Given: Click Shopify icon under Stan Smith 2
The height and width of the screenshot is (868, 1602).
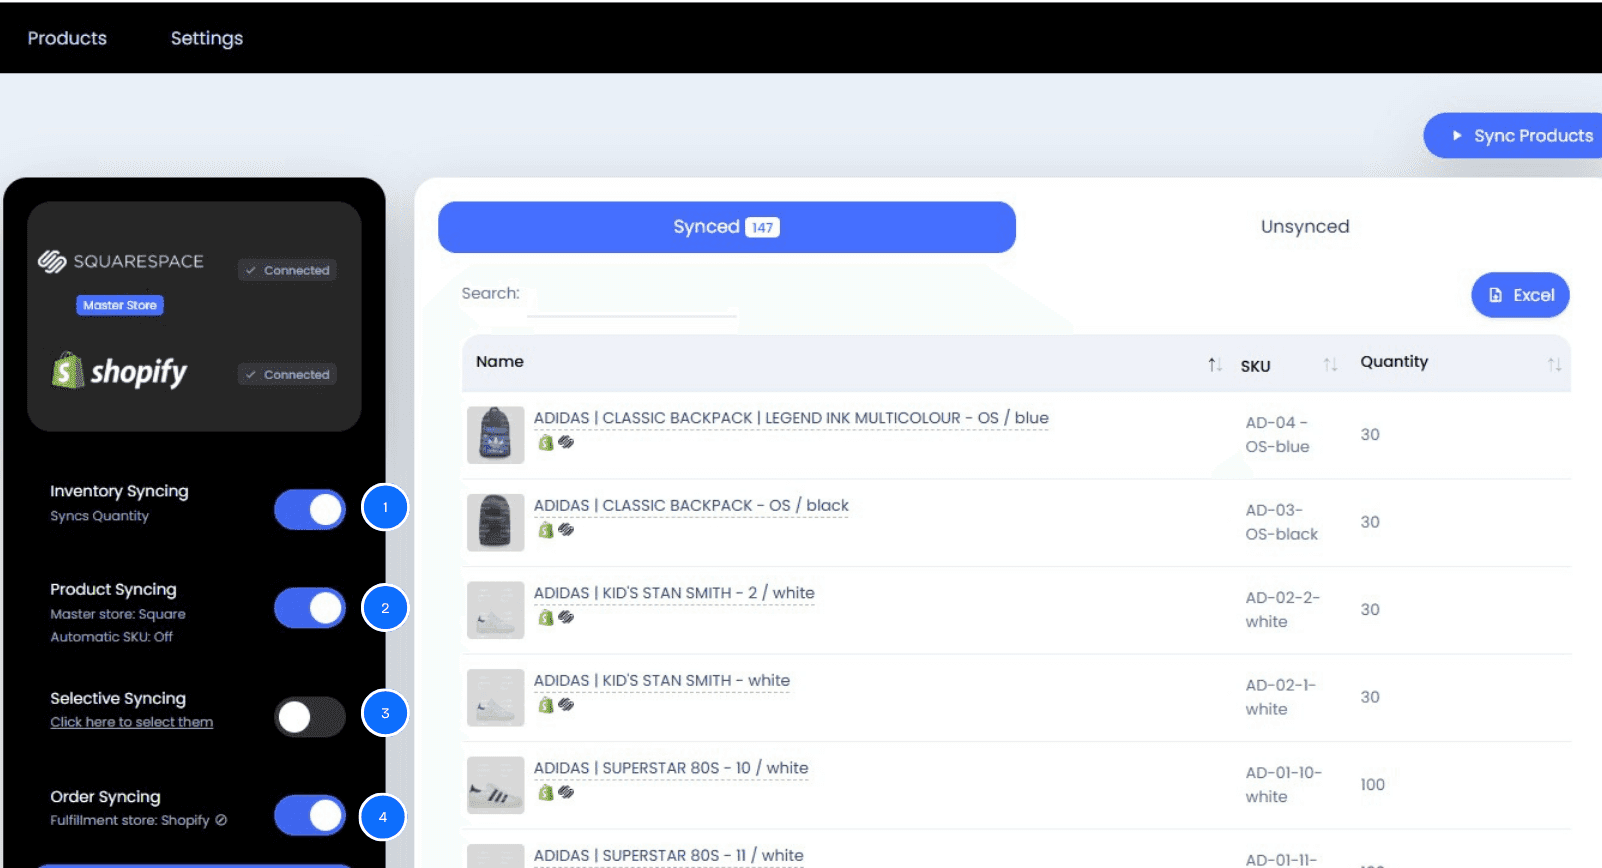Looking at the screenshot, I should pyautogui.click(x=546, y=617).
